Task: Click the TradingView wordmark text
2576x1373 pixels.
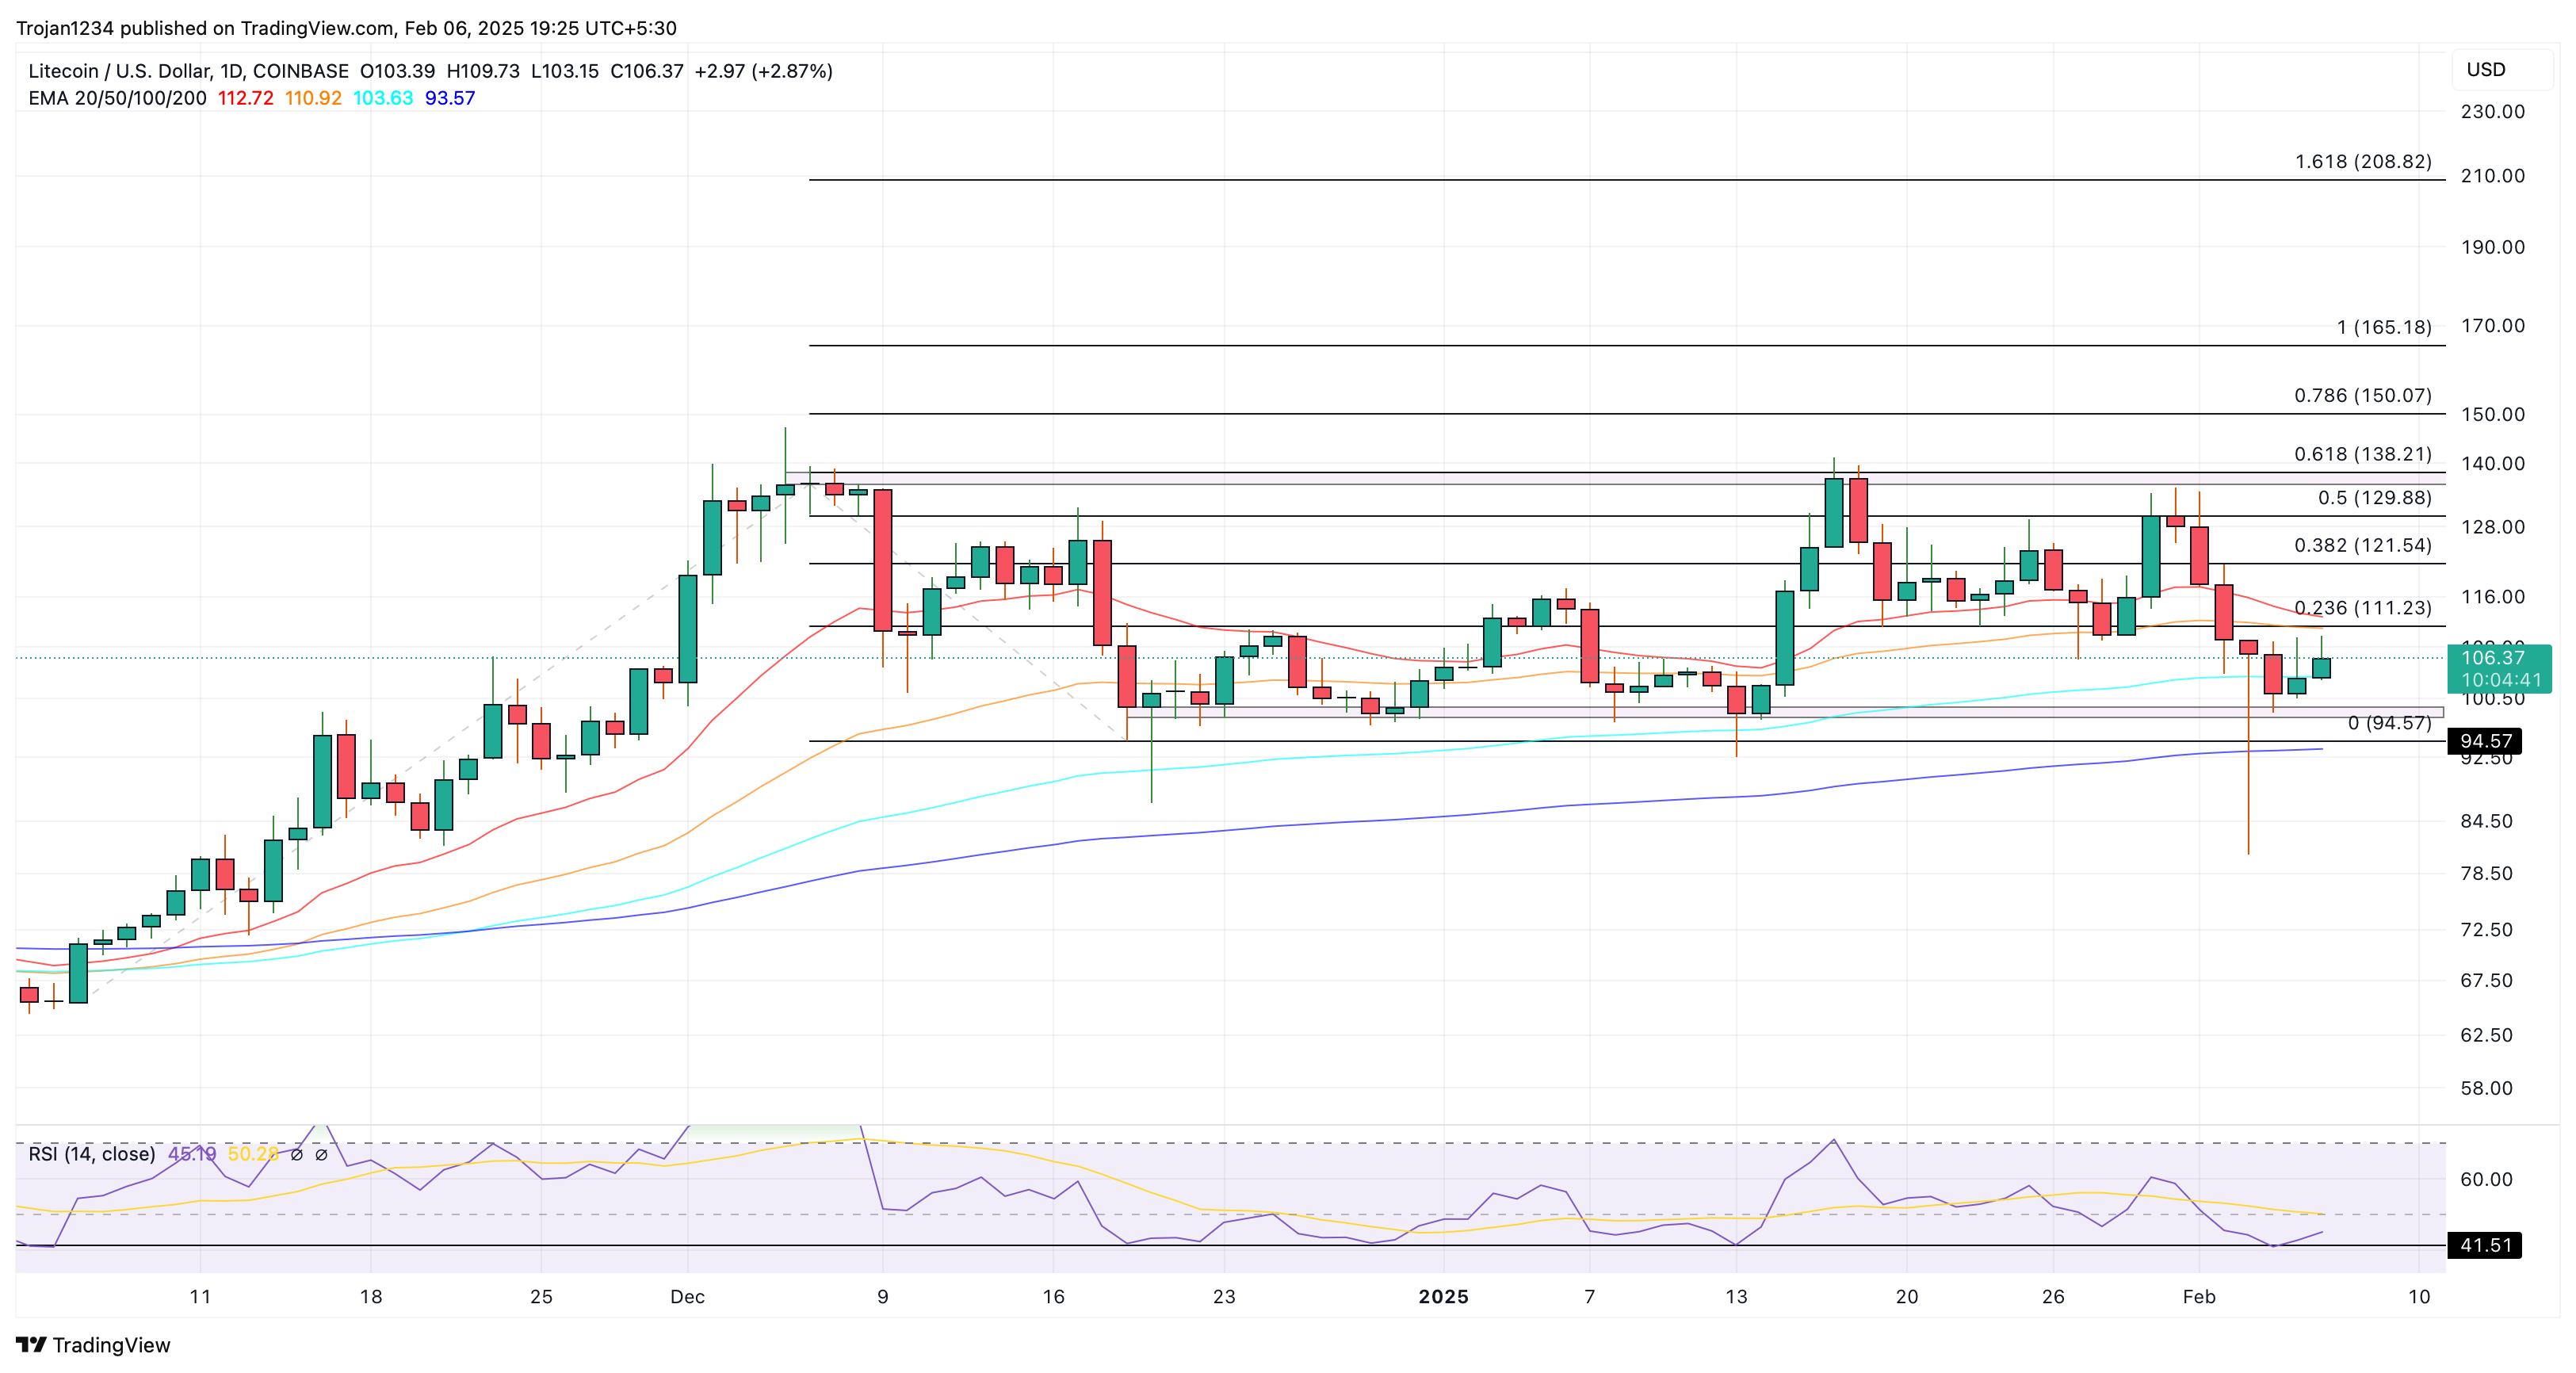Action: point(111,1345)
